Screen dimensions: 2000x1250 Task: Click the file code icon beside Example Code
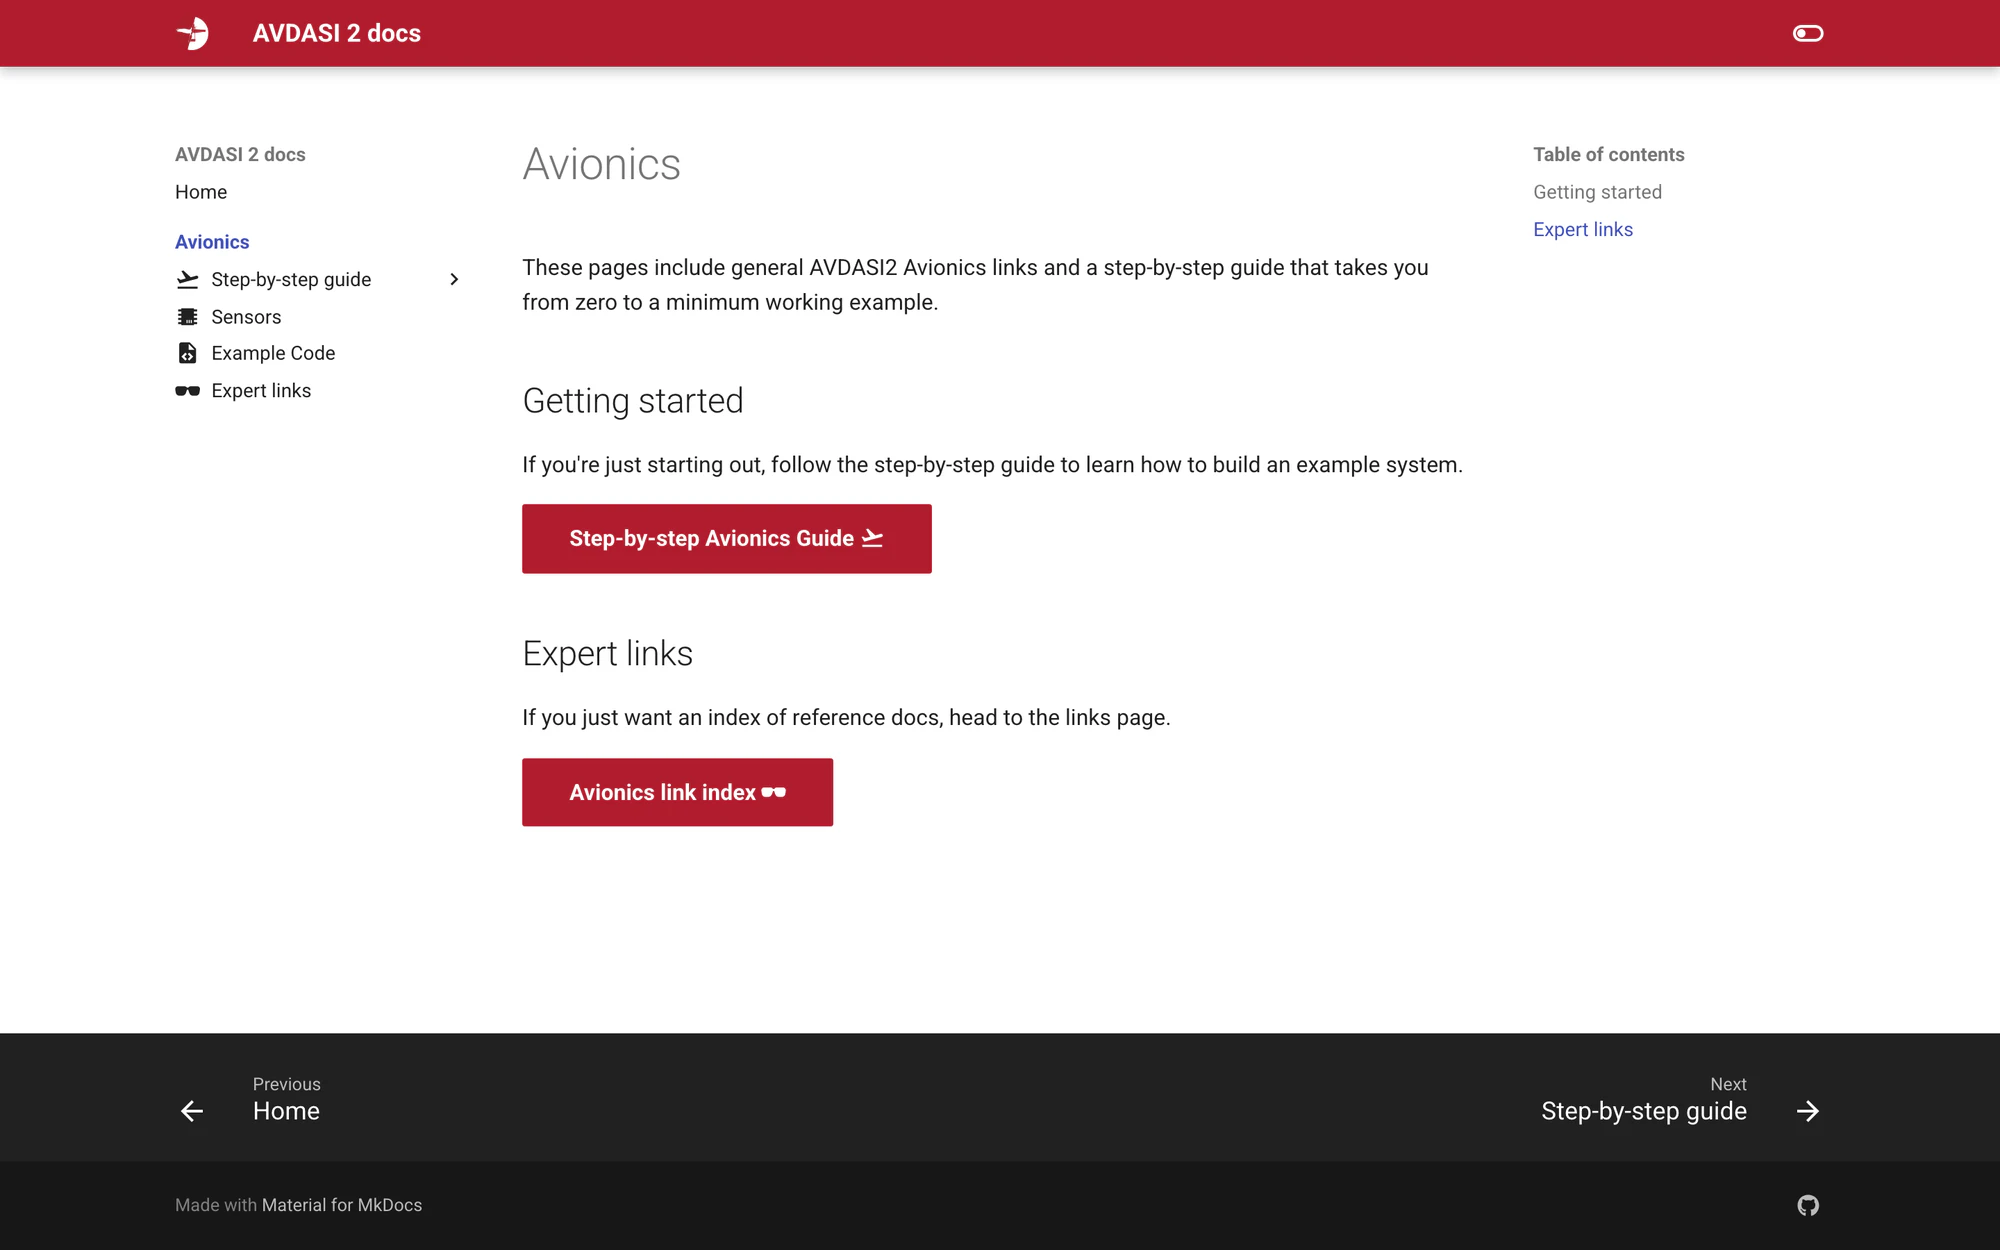click(187, 353)
